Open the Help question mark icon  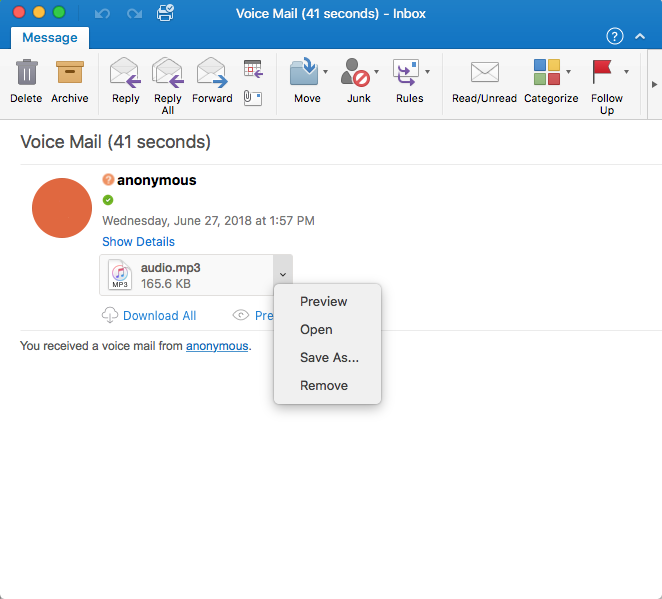615,37
